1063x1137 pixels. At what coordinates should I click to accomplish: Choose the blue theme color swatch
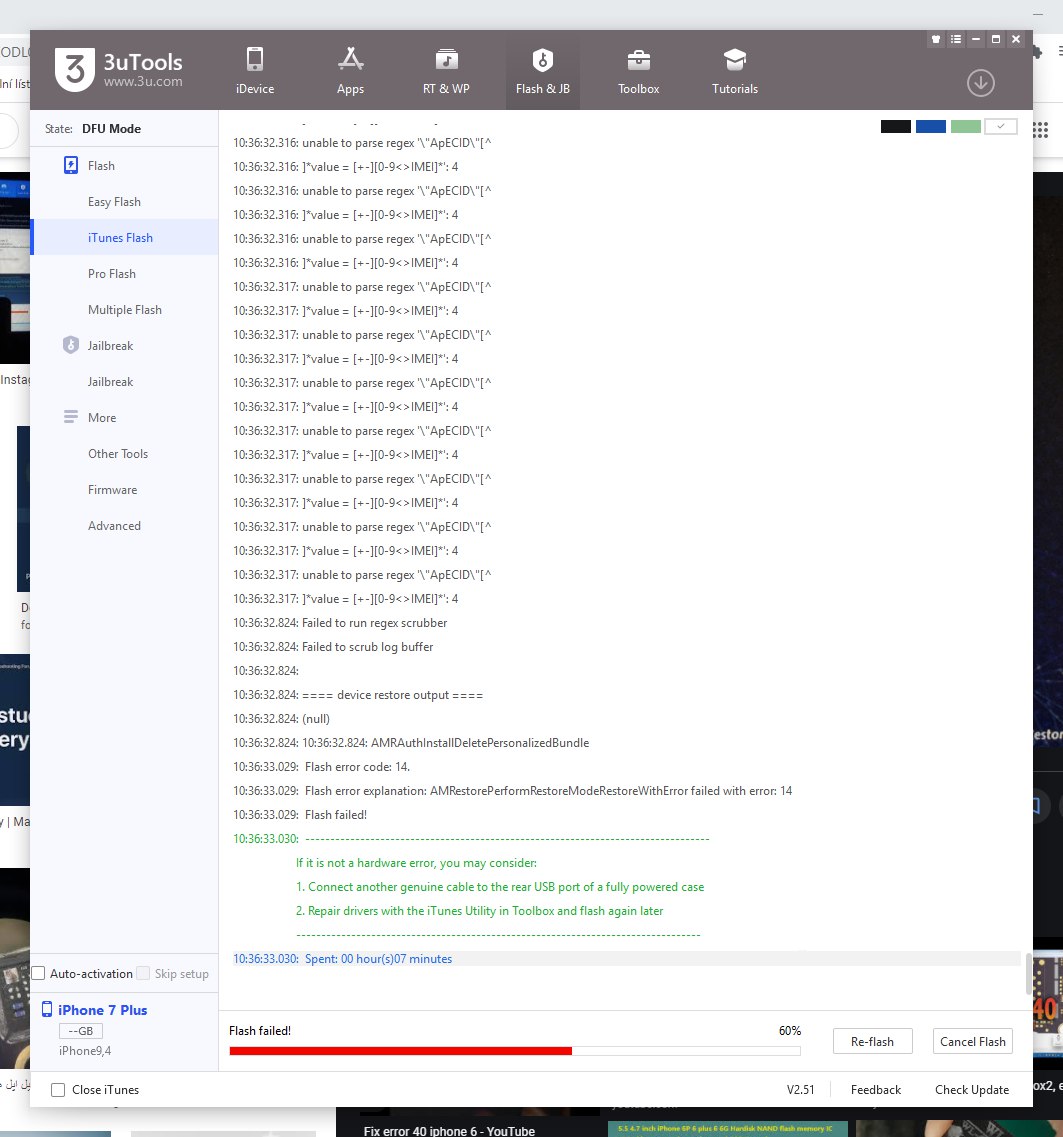pos(931,127)
